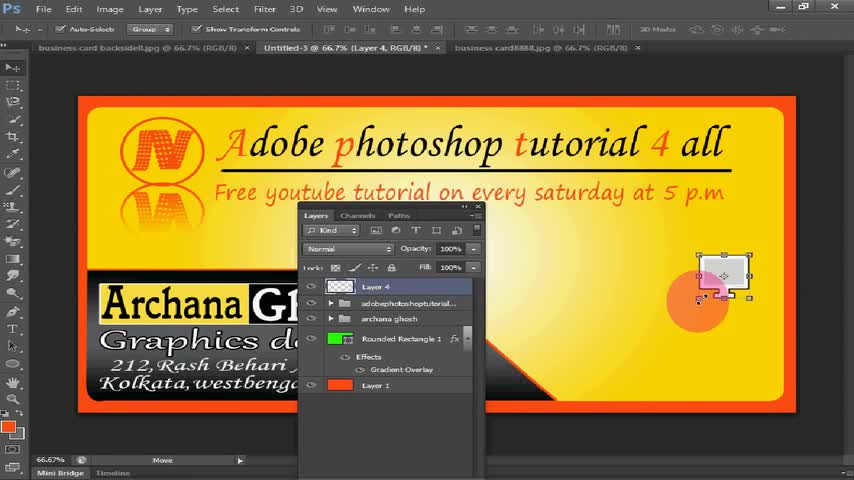Open the Mini Bridge panel tab
Screen dimensions: 854x480
[x=60, y=473]
